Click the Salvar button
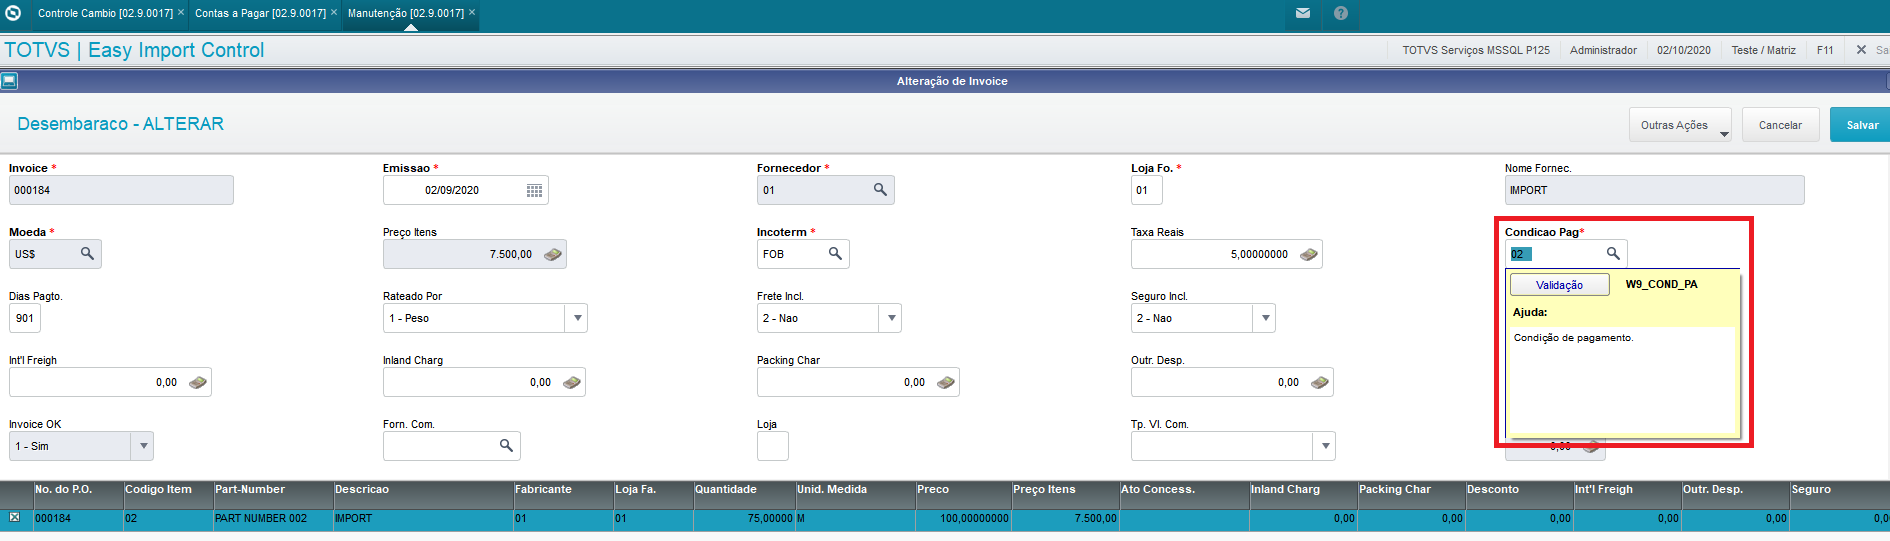The width and height of the screenshot is (1890, 541). tap(1861, 125)
